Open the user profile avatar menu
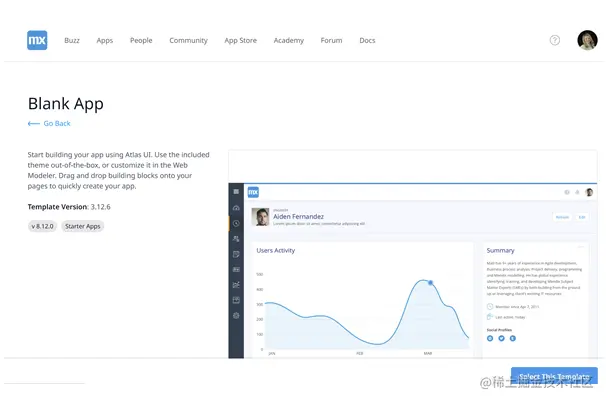 pyautogui.click(x=587, y=40)
